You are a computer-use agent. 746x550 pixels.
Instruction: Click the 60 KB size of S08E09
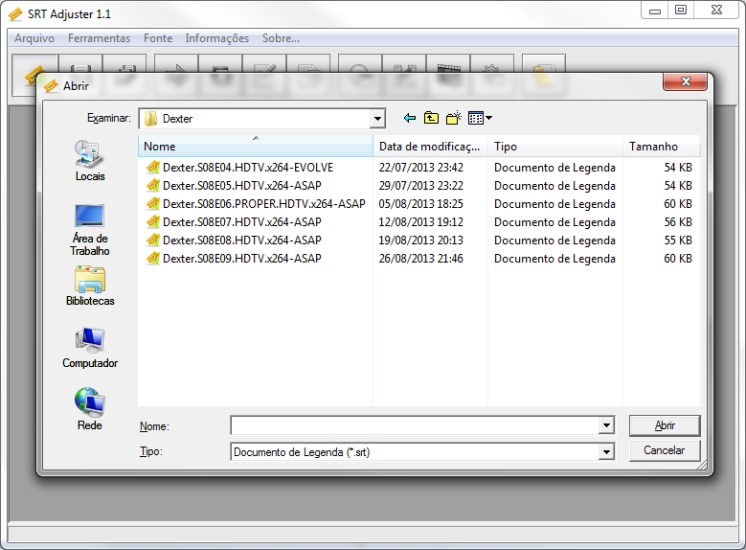click(x=678, y=258)
